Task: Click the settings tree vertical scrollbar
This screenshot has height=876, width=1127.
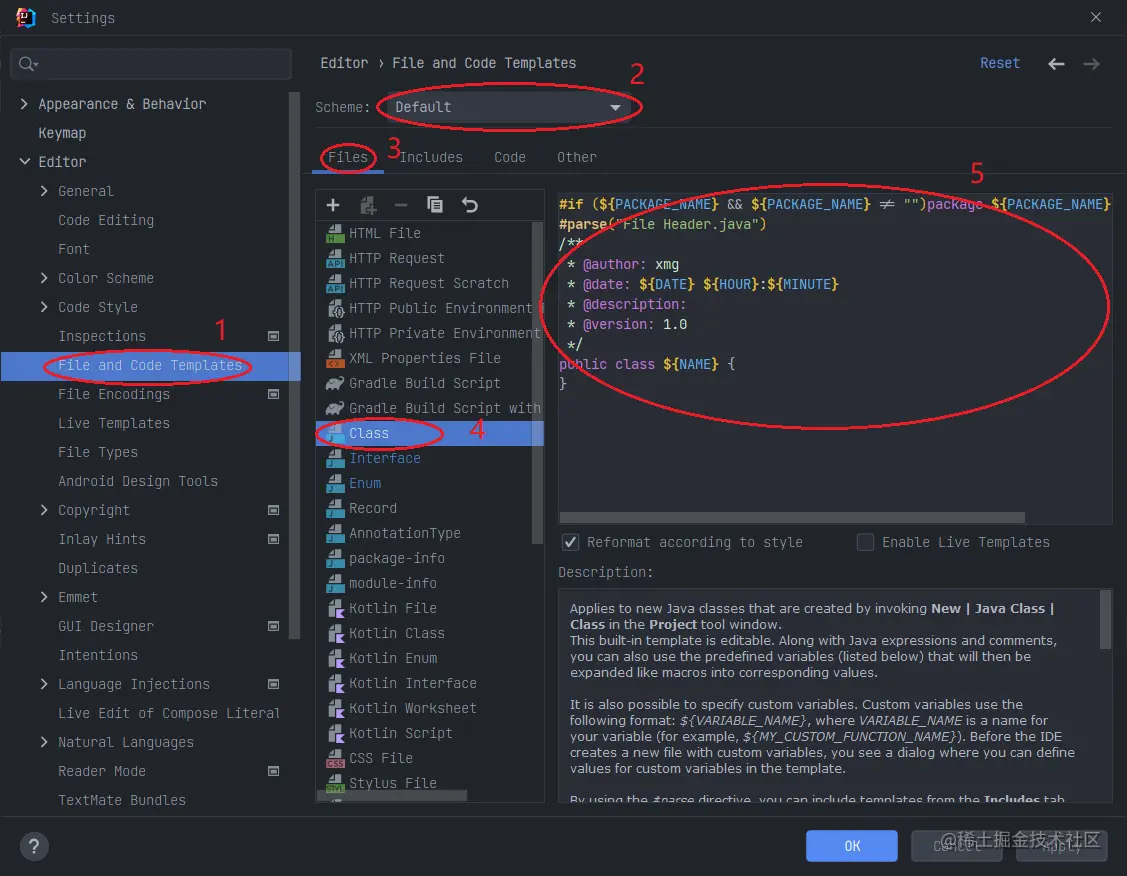Action: [x=293, y=365]
